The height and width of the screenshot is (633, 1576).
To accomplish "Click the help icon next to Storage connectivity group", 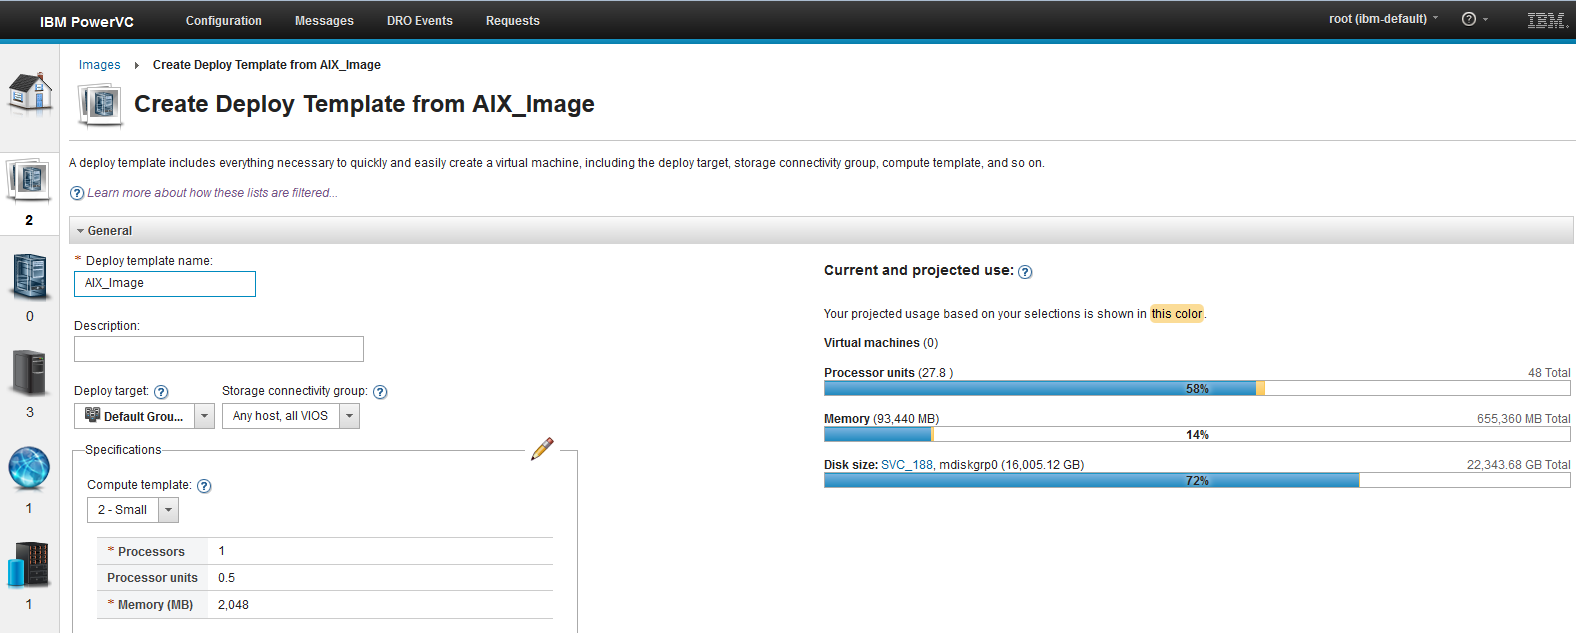I will (x=380, y=392).
